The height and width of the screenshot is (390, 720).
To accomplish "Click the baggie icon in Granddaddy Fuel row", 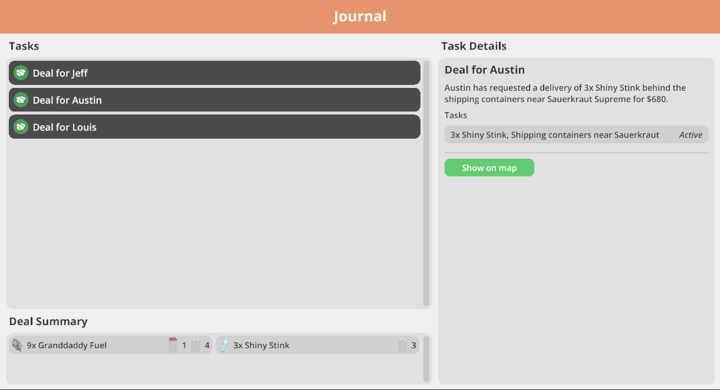I will click(196, 345).
